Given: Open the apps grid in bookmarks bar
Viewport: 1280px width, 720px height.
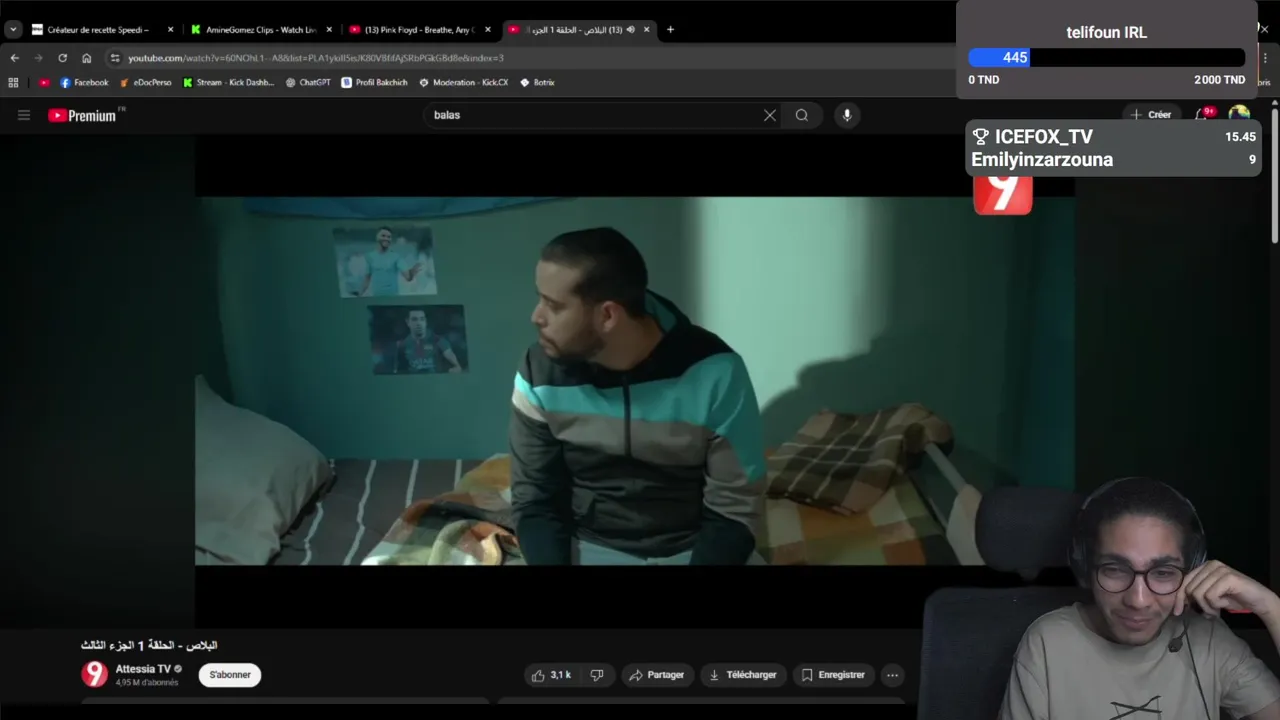Looking at the screenshot, I should click(13, 83).
